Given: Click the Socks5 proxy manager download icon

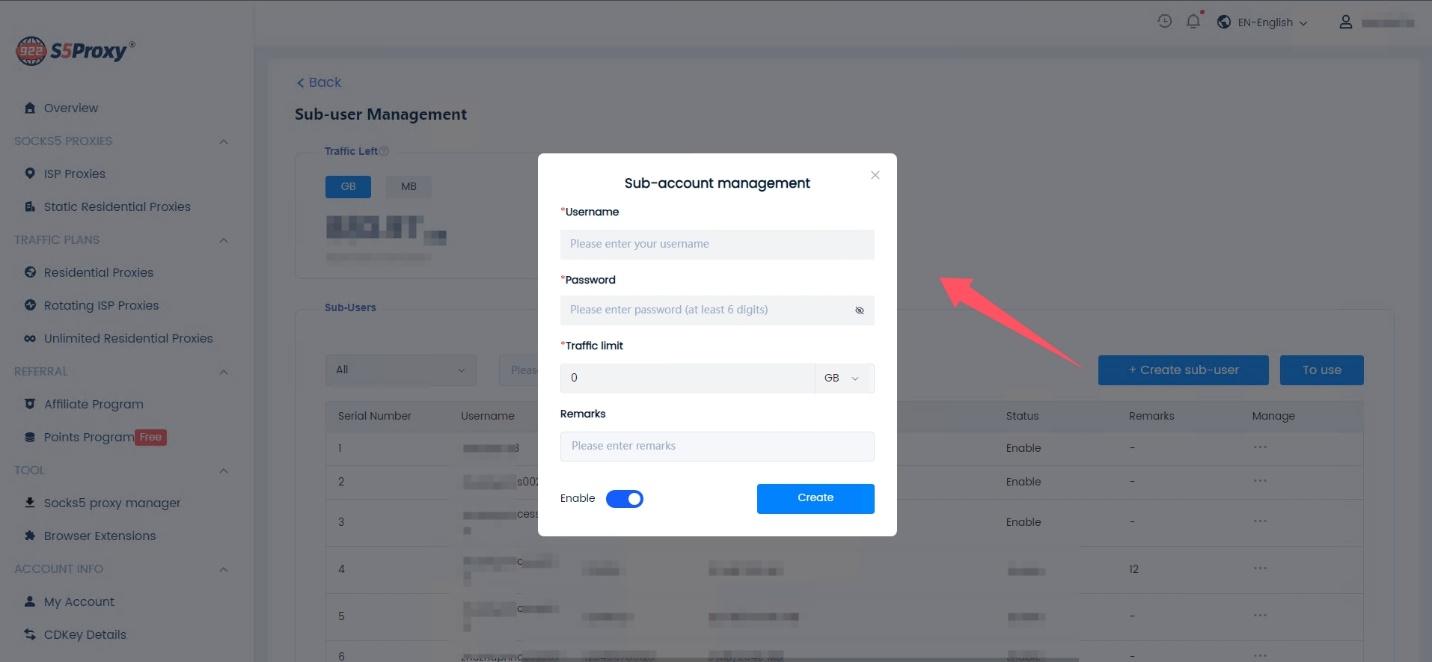Looking at the screenshot, I should (30, 503).
